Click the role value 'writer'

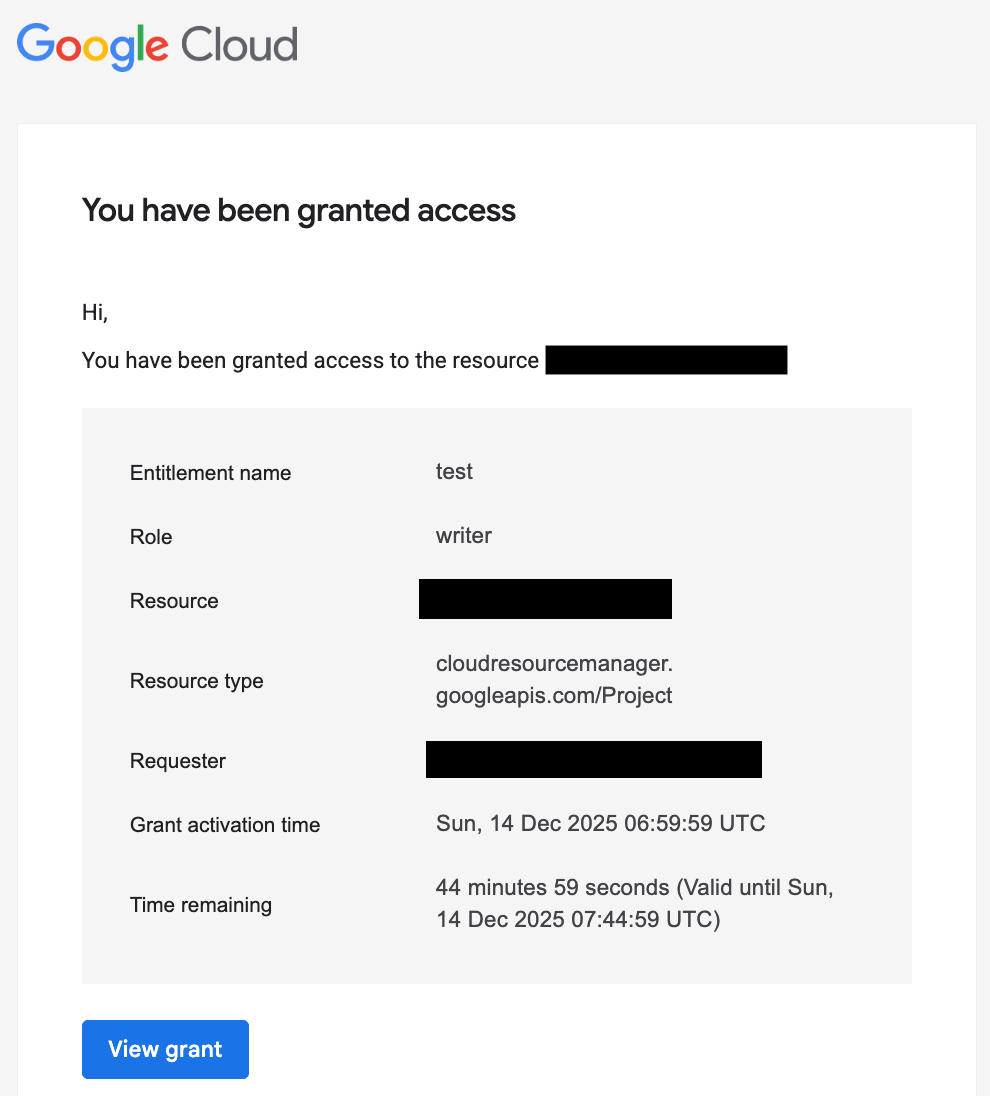464,535
